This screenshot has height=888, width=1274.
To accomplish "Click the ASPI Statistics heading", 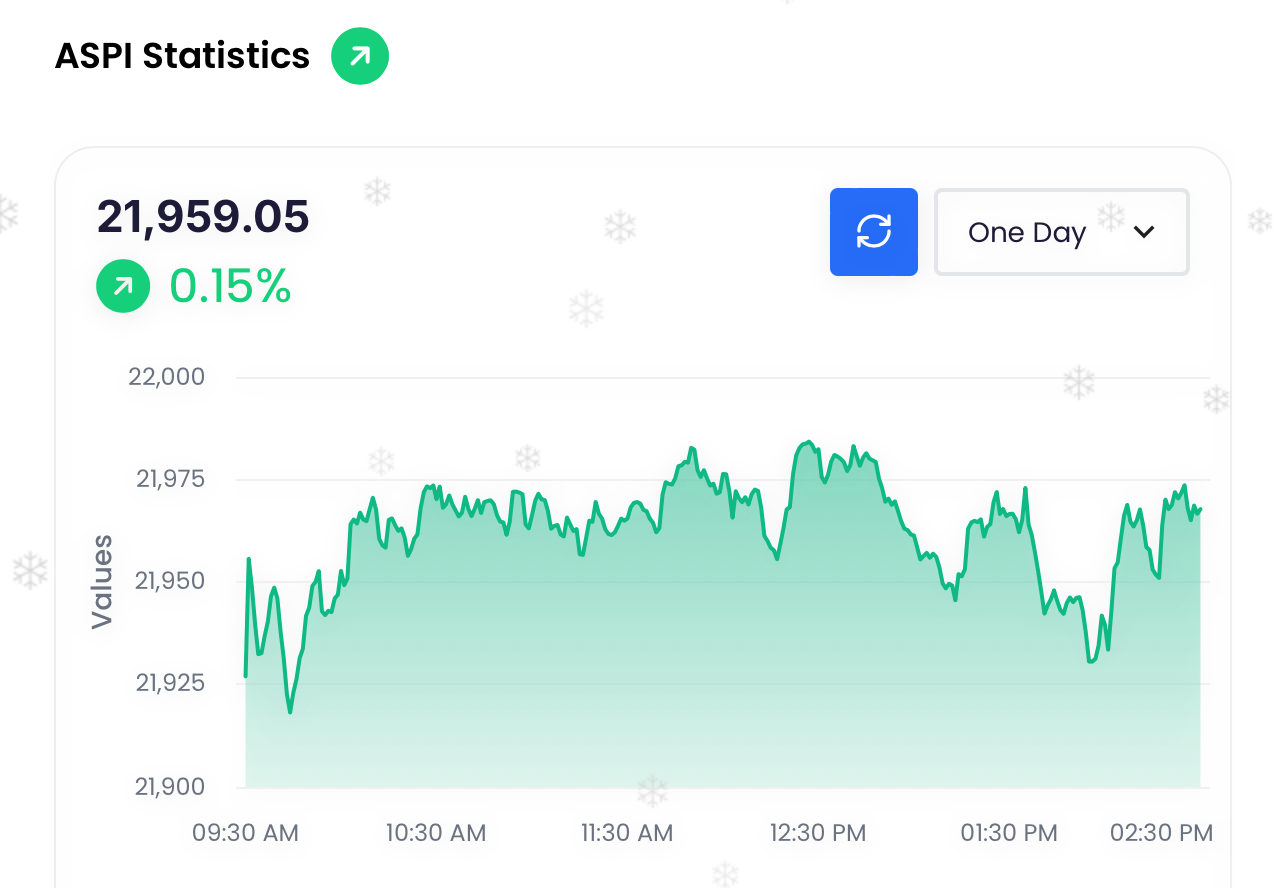I will pos(182,56).
